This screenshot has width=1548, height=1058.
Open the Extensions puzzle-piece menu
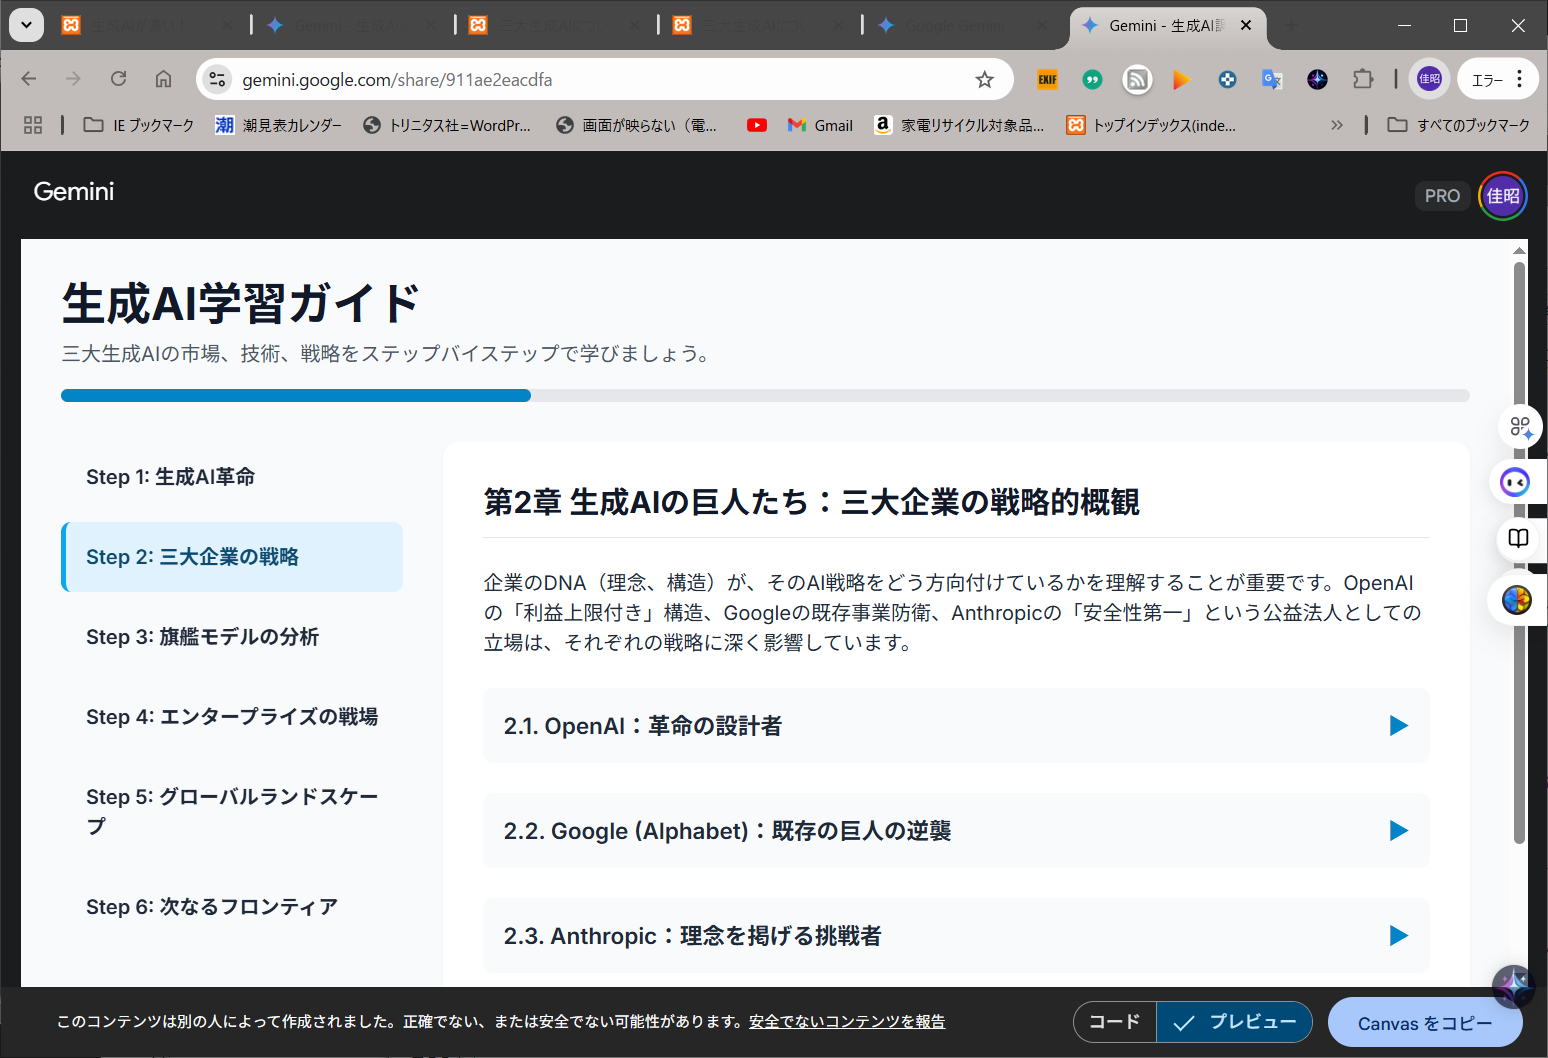point(1363,79)
